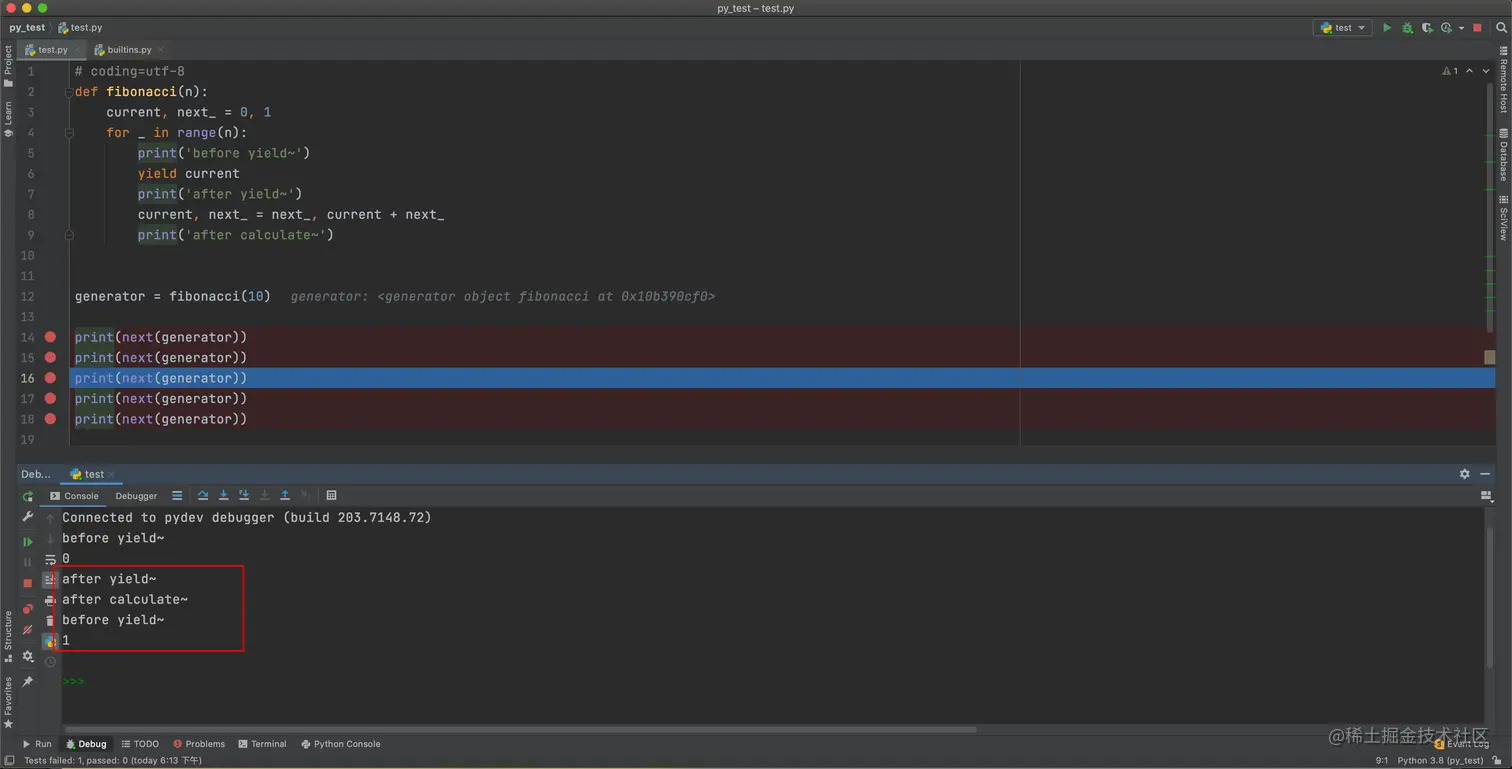Hide the Debug tool window minimize icon

pyautogui.click(x=1485, y=474)
